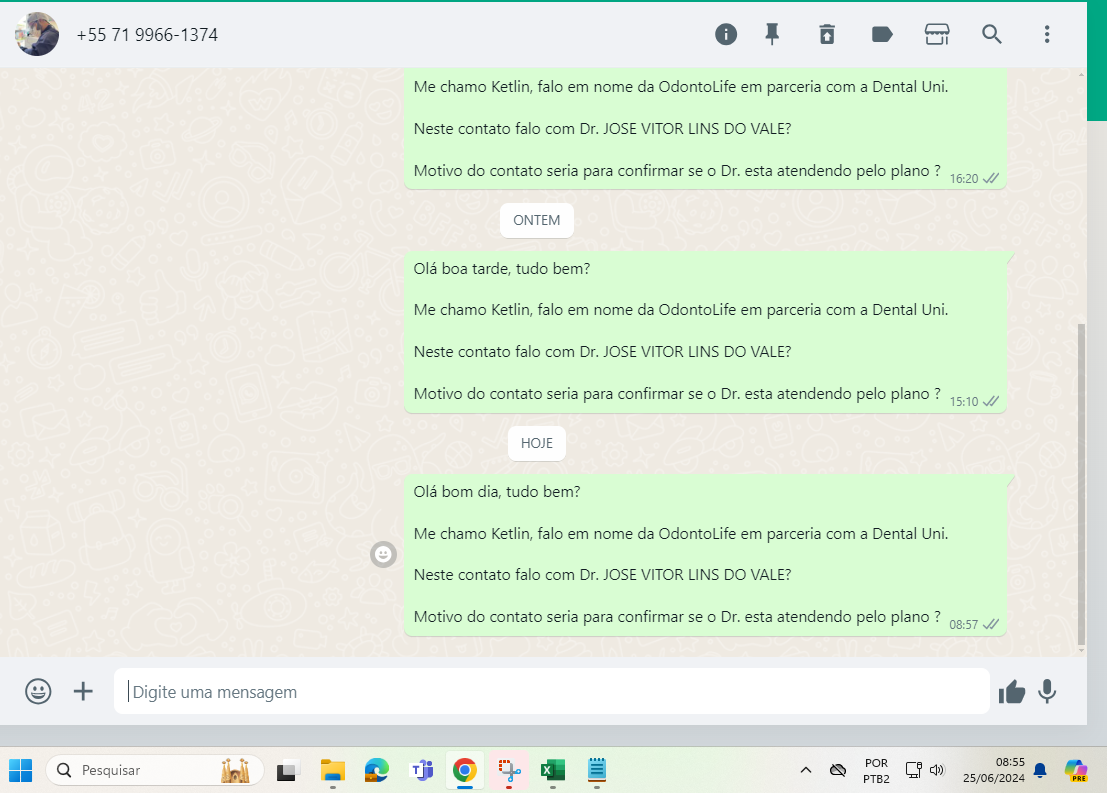The height and width of the screenshot is (793, 1107).
Task: Click 16:20 message timestamp
Action: (964, 179)
